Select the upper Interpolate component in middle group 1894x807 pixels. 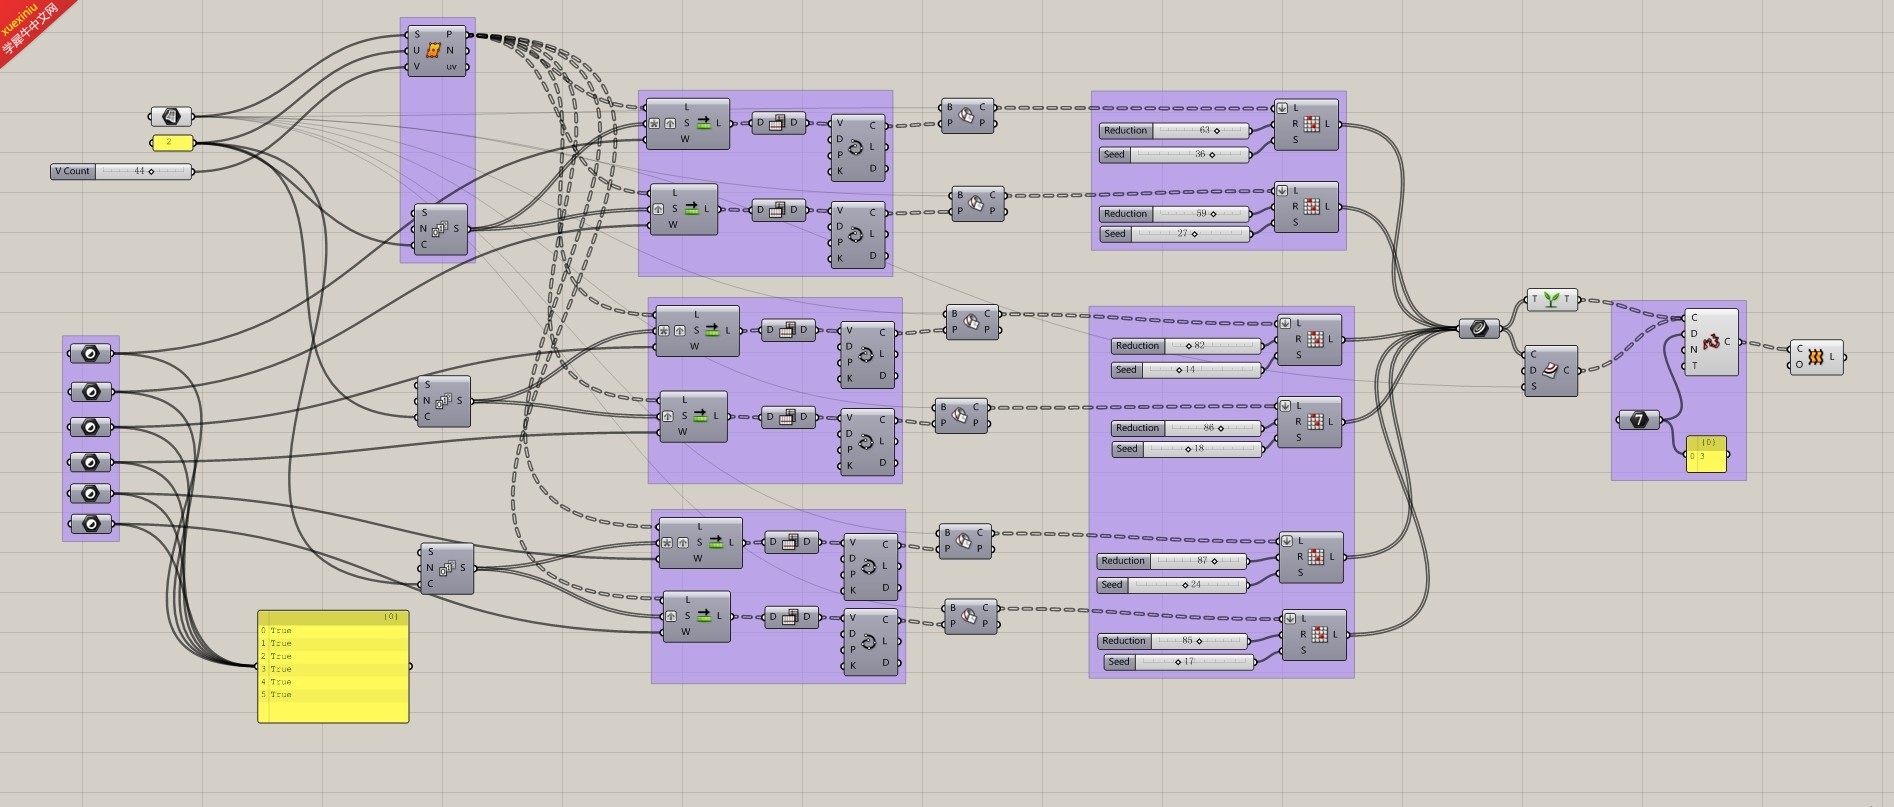[866, 355]
